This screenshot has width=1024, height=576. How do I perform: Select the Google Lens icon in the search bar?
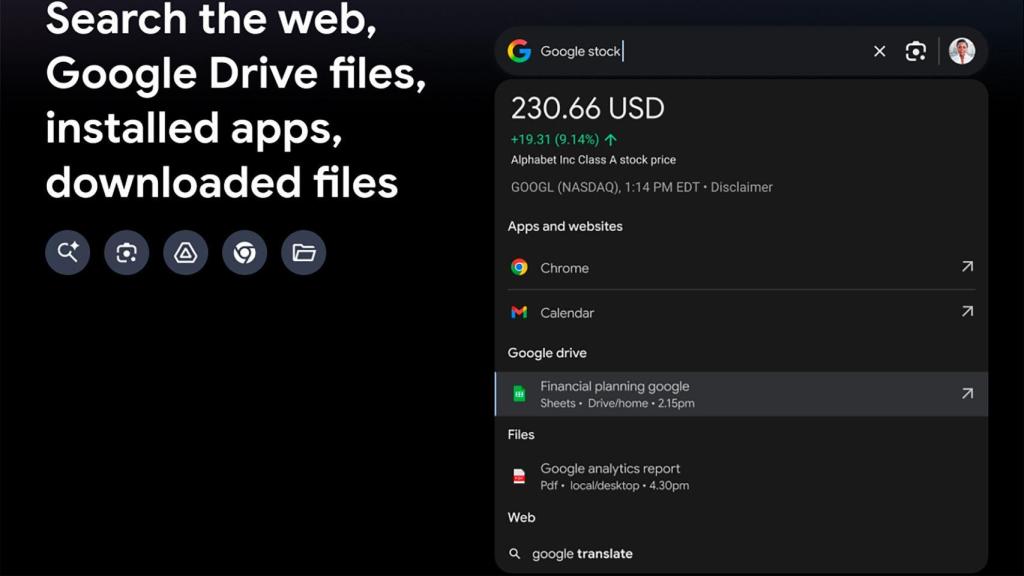coord(916,51)
